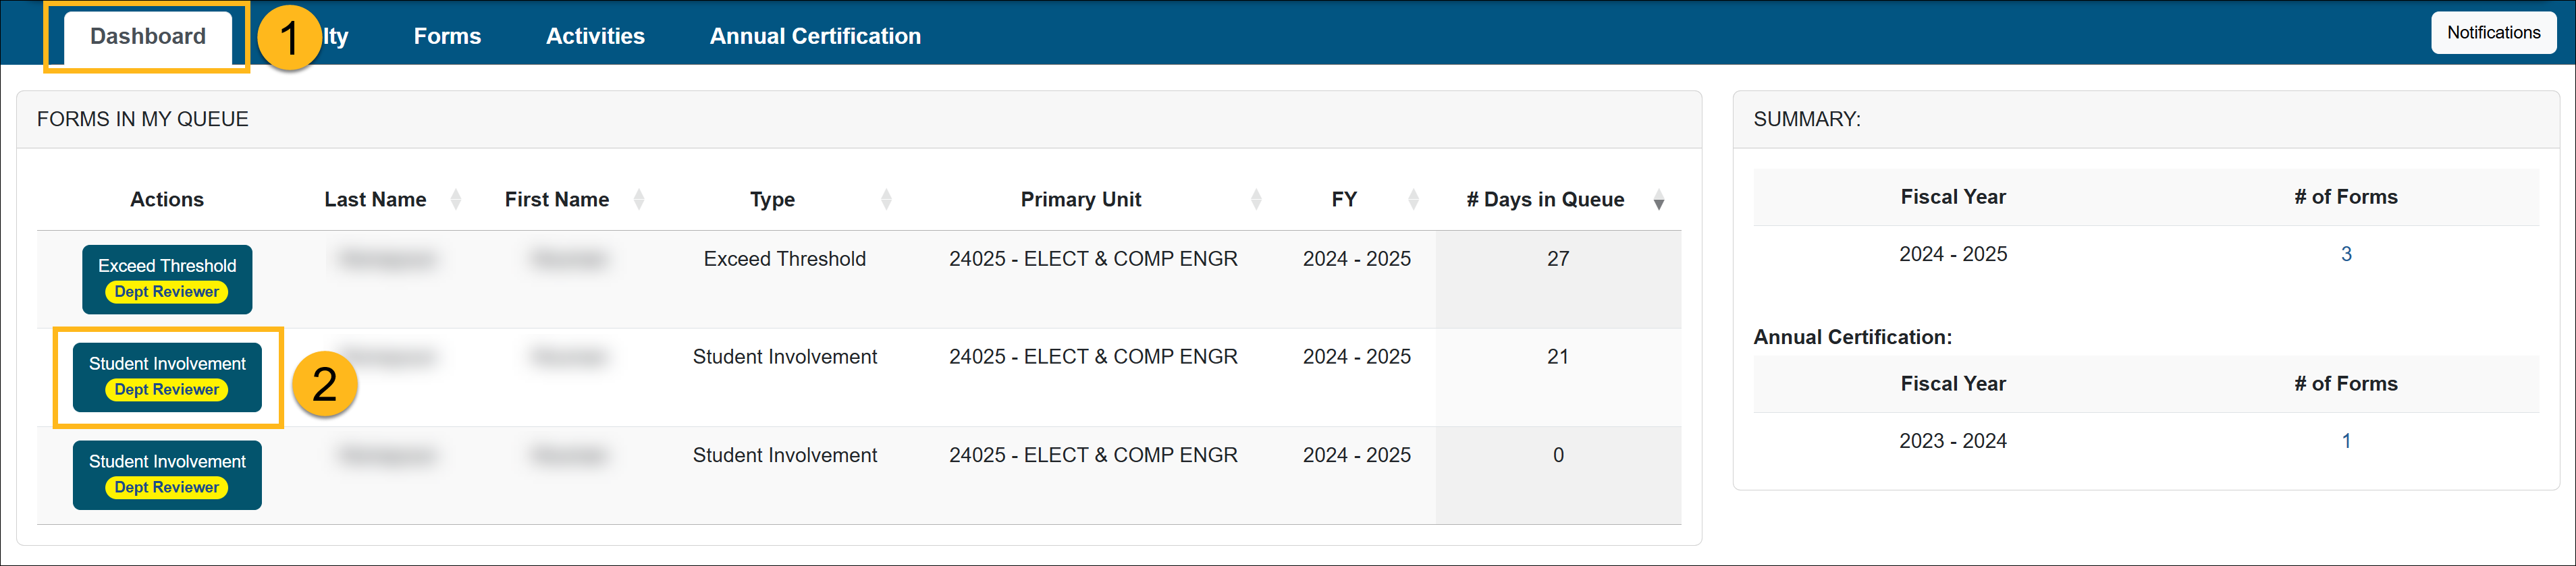Open the 1 form link for 2023 - 2024
2576x566 pixels.
[x=2346, y=441]
